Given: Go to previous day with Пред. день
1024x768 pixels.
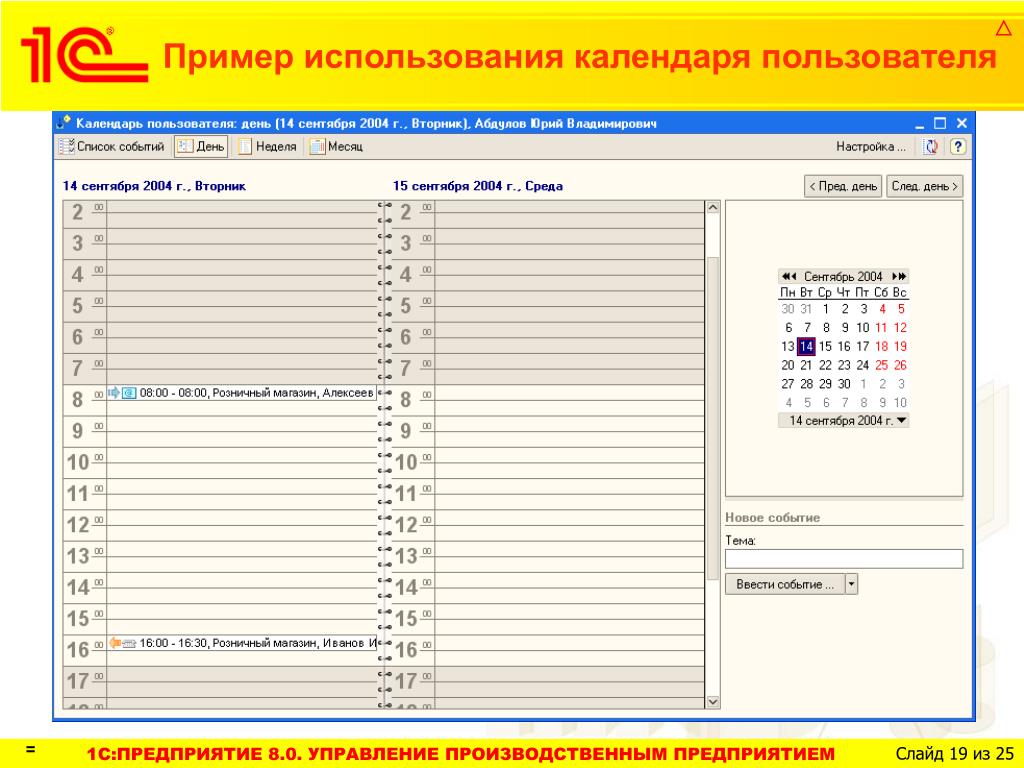Looking at the screenshot, I should pos(843,186).
